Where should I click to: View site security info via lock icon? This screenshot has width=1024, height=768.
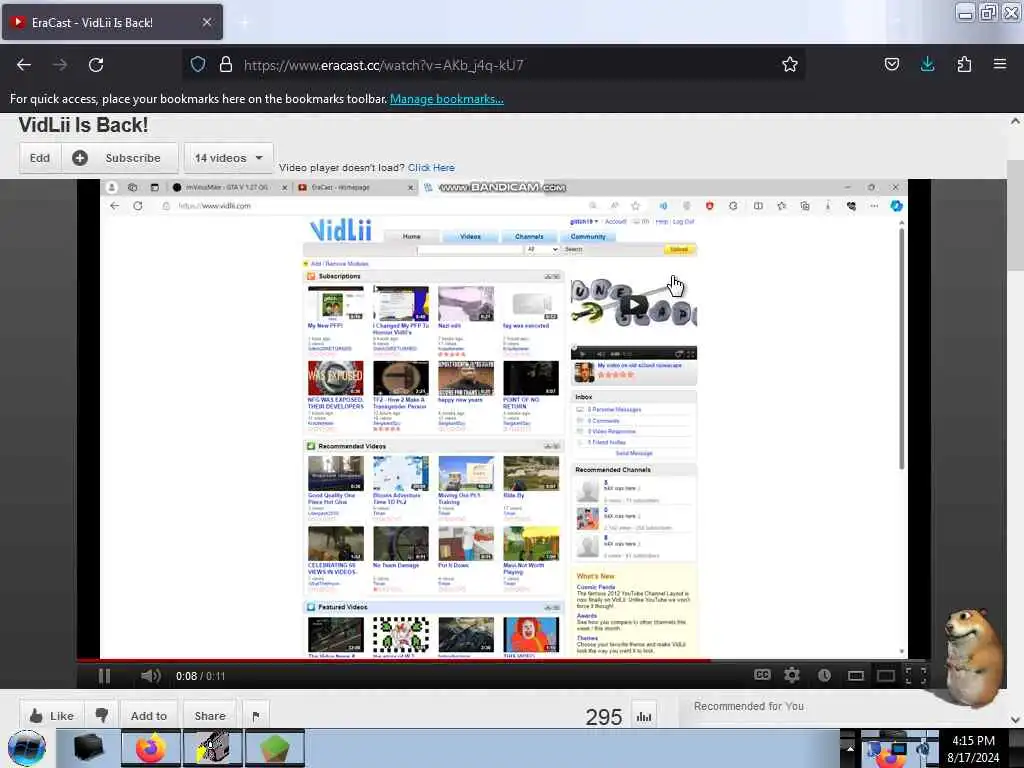pyautogui.click(x=225, y=64)
